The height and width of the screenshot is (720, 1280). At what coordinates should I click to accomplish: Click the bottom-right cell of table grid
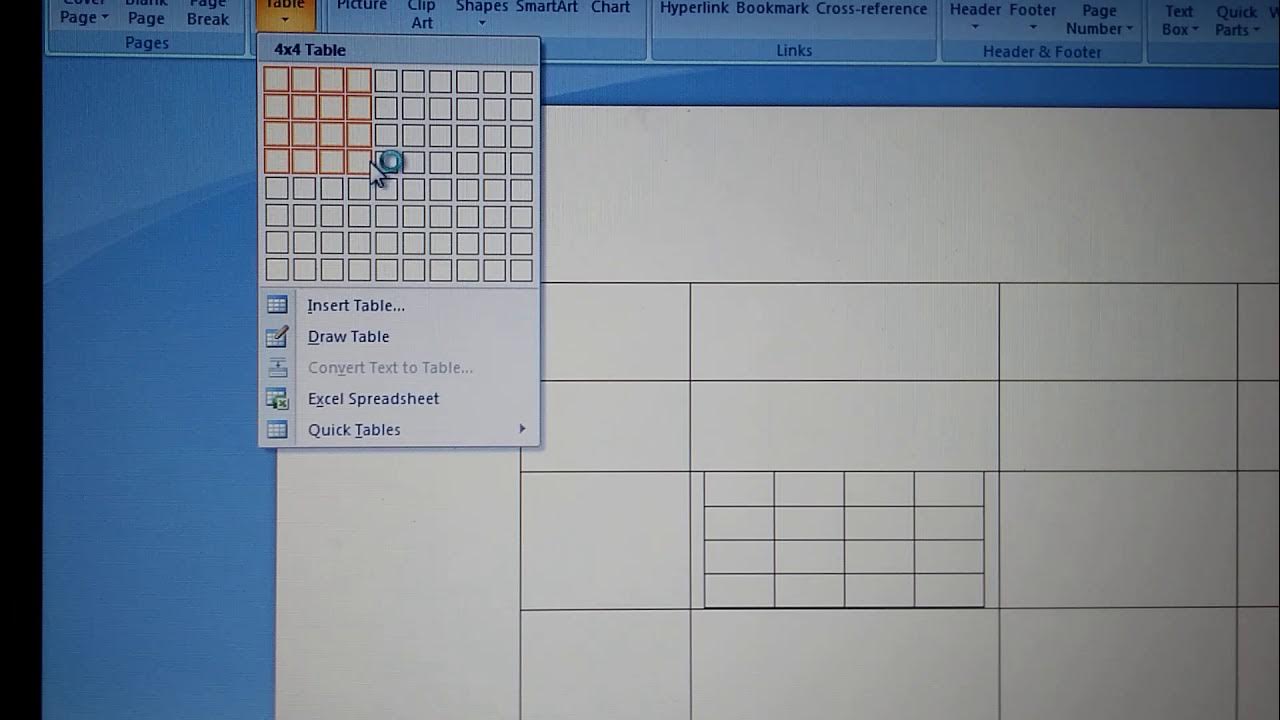point(521,269)
